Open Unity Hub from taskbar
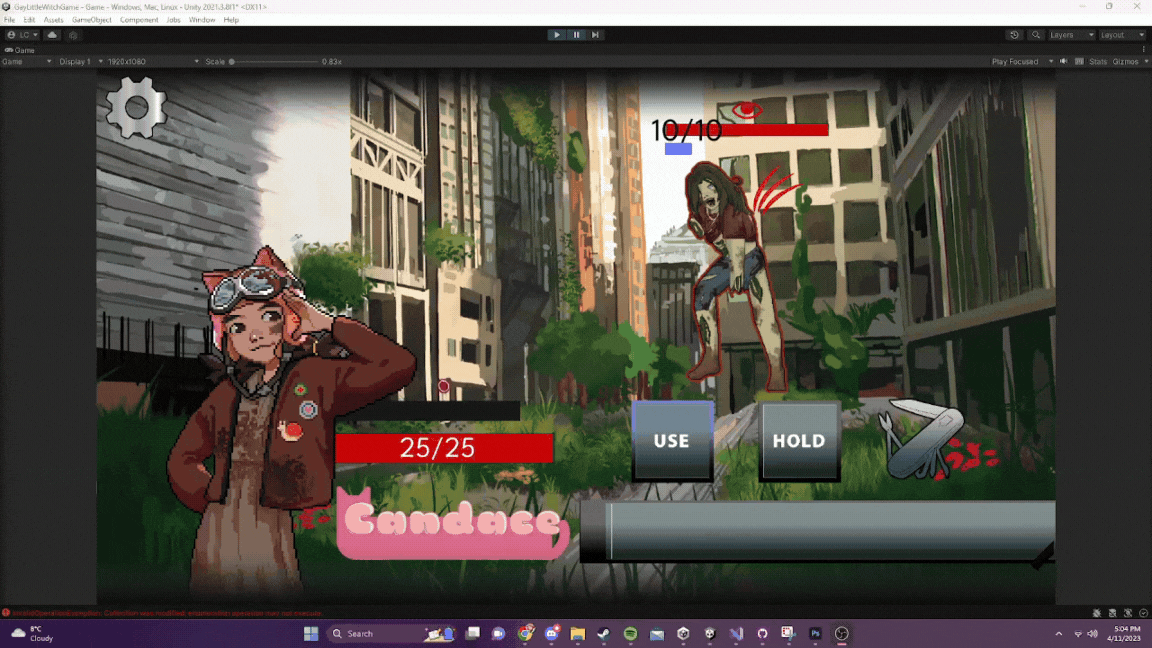The image size is (1152, 648). click(x=683, y=633)
